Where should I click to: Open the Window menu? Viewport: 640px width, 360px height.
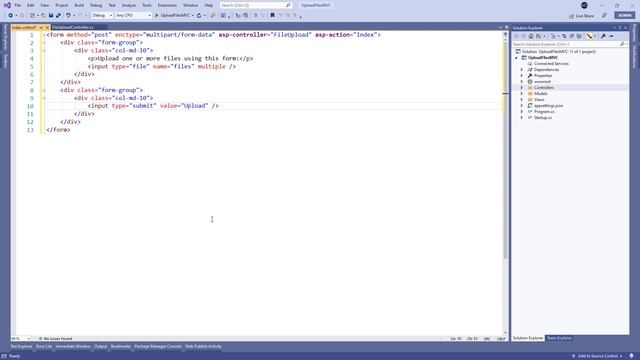(x=190, y=5)
